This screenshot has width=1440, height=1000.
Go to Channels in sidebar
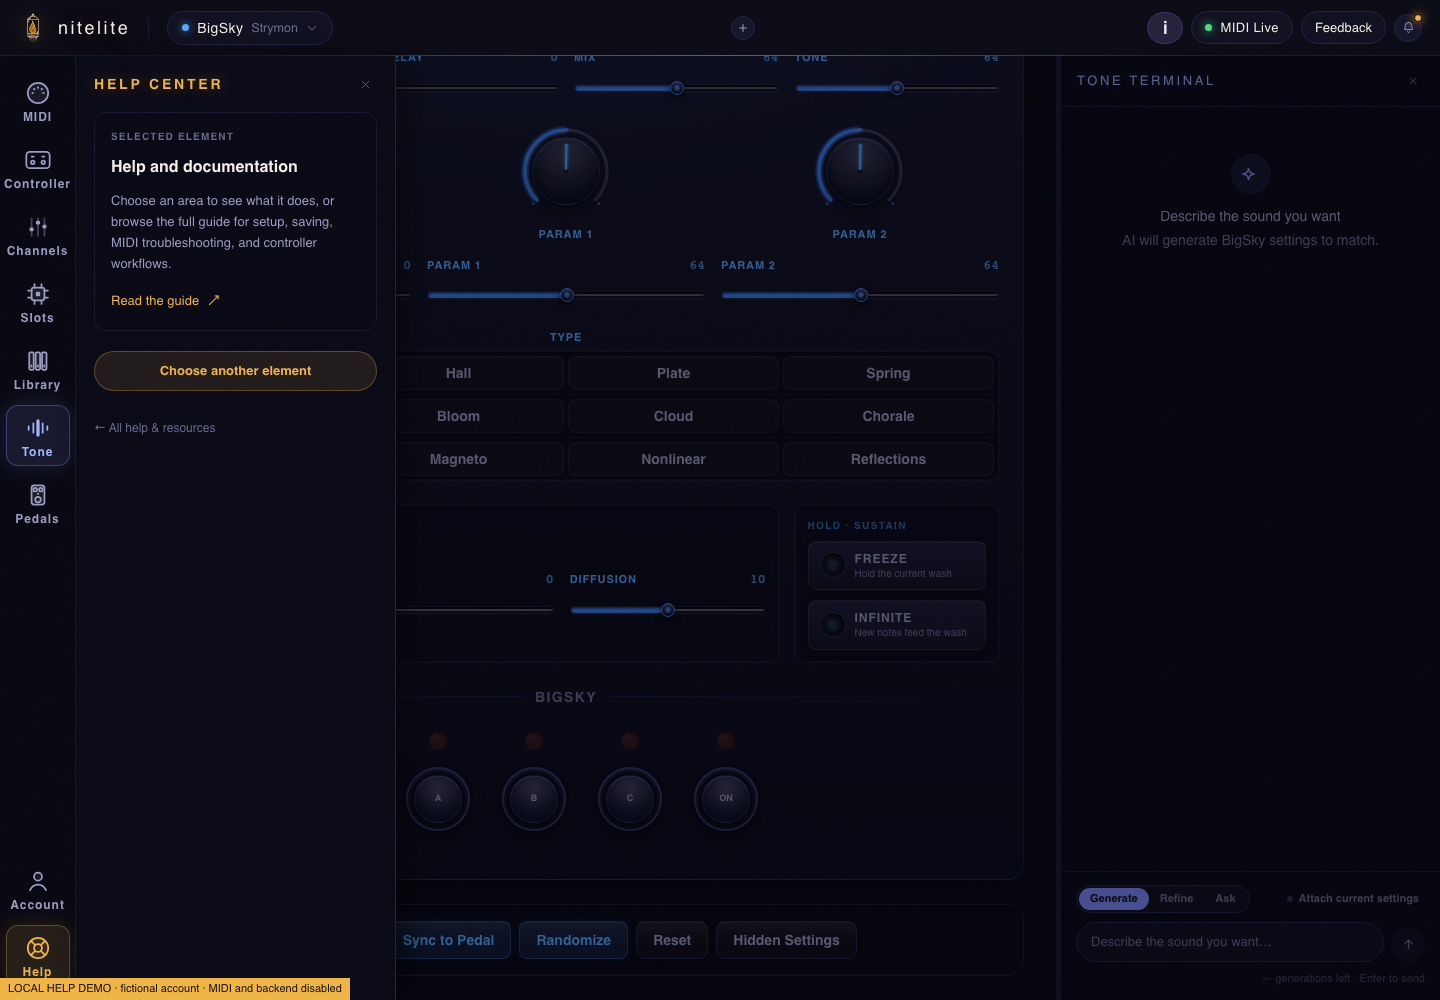point(37,236)
